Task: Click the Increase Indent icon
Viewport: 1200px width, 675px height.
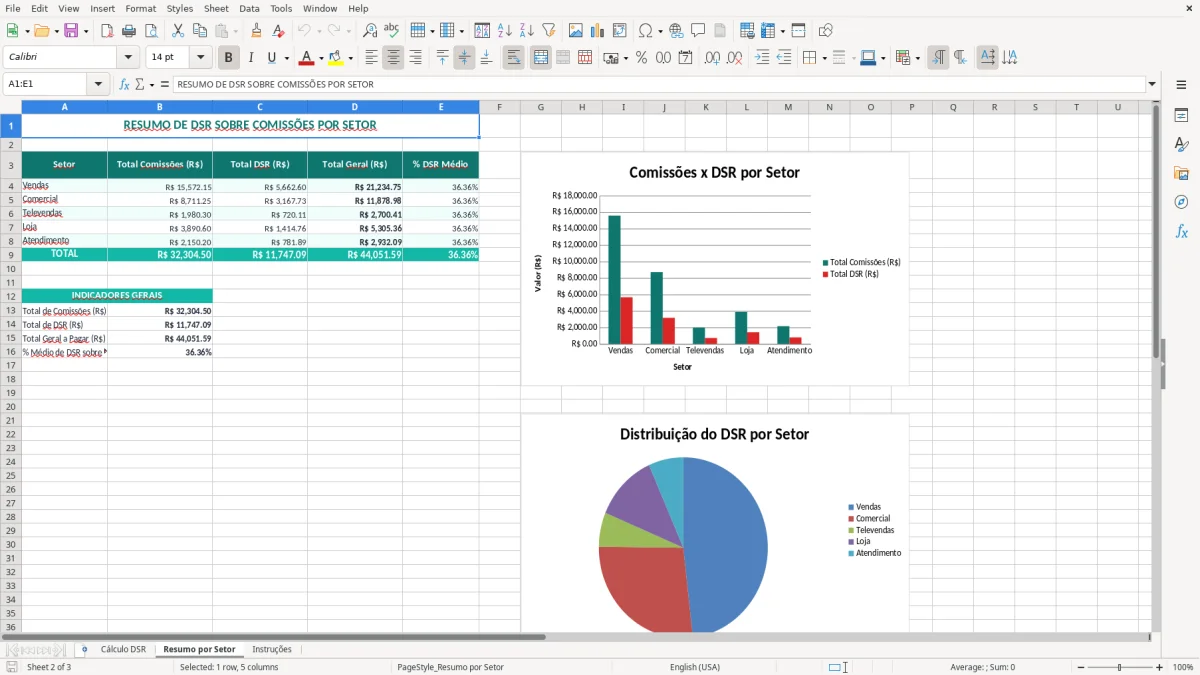Action: [x=762, y=58]
